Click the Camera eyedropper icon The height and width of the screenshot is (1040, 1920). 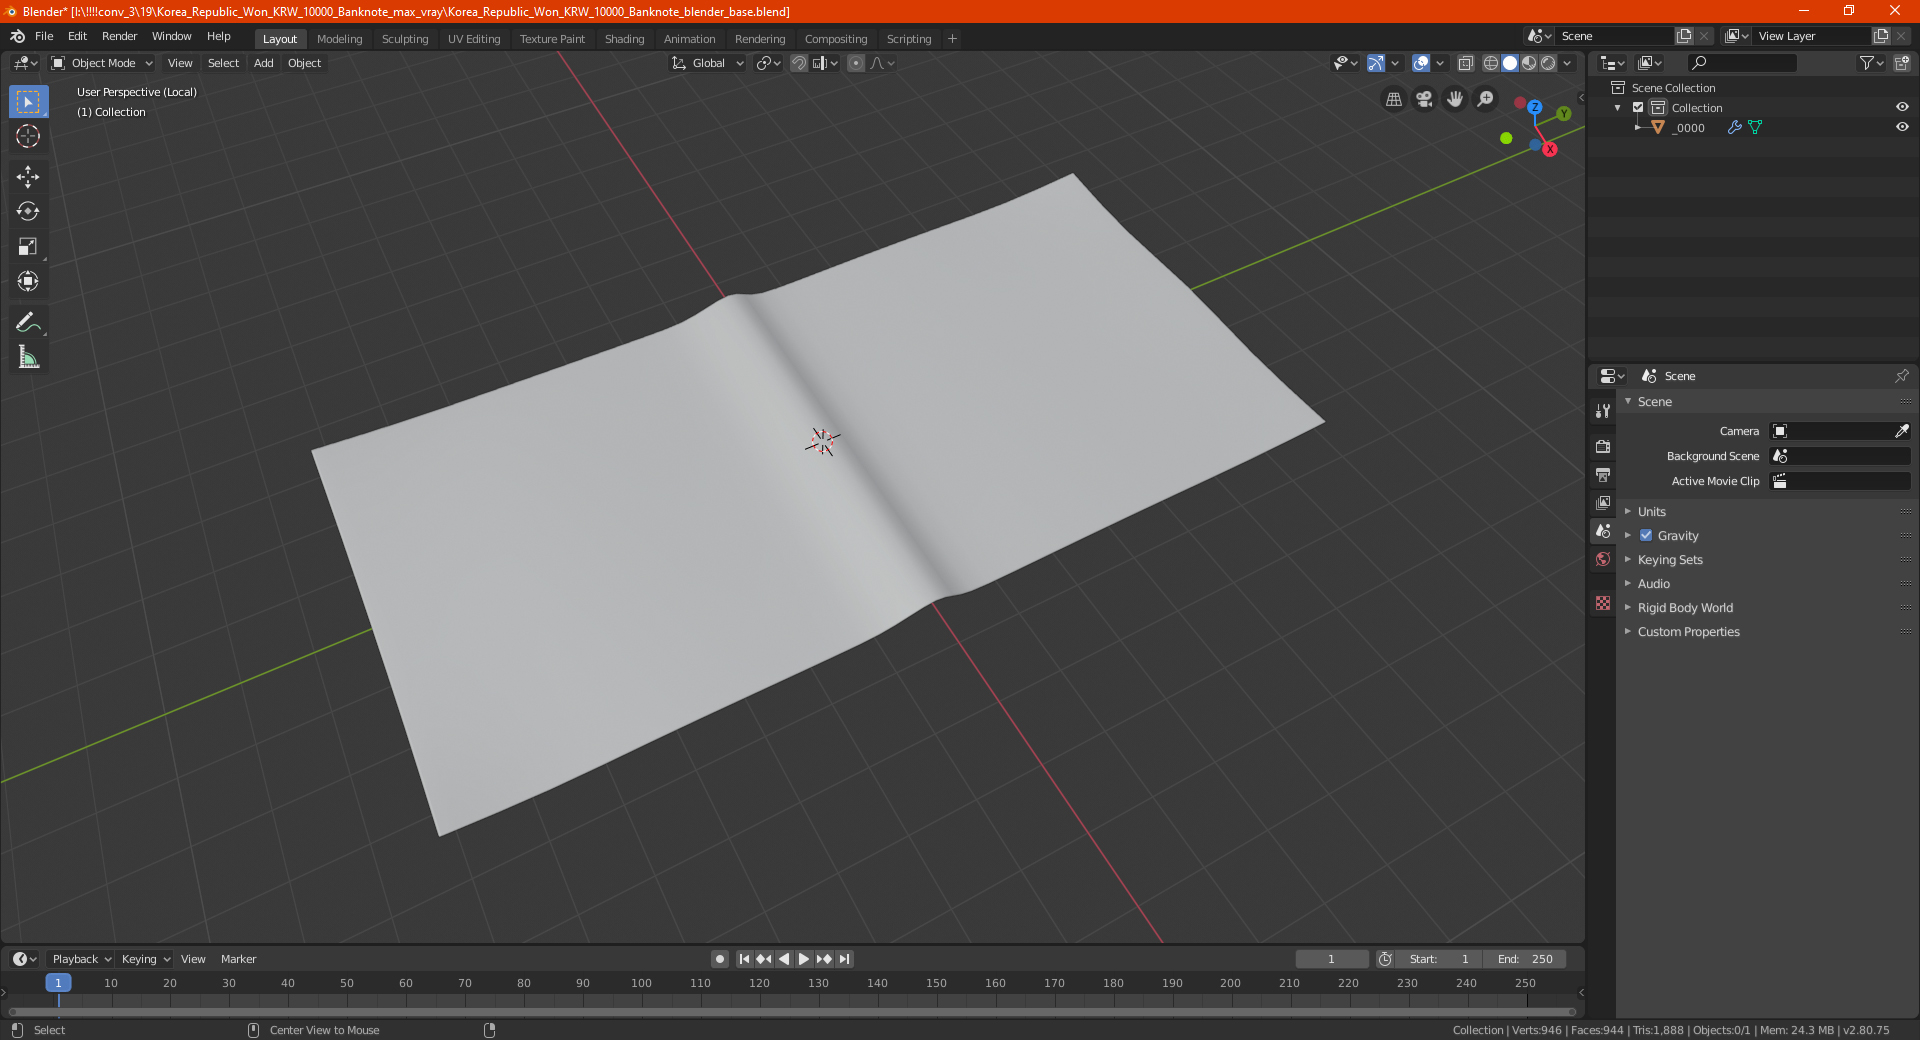(1901, 431)
